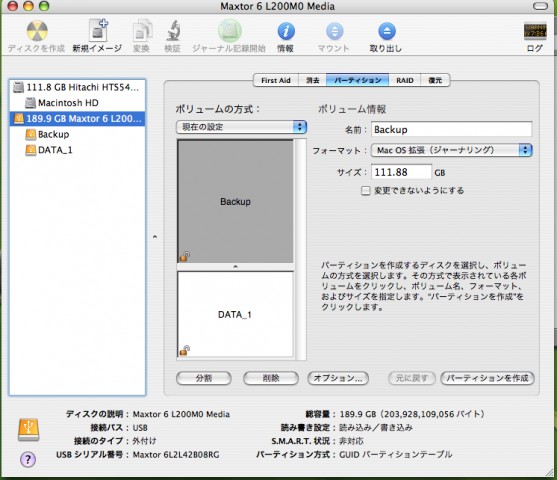Click the partition divider handle between Backup and DATA_1
Image resolution: width=557 pixels, height=480 pixels.
[236, 267]
